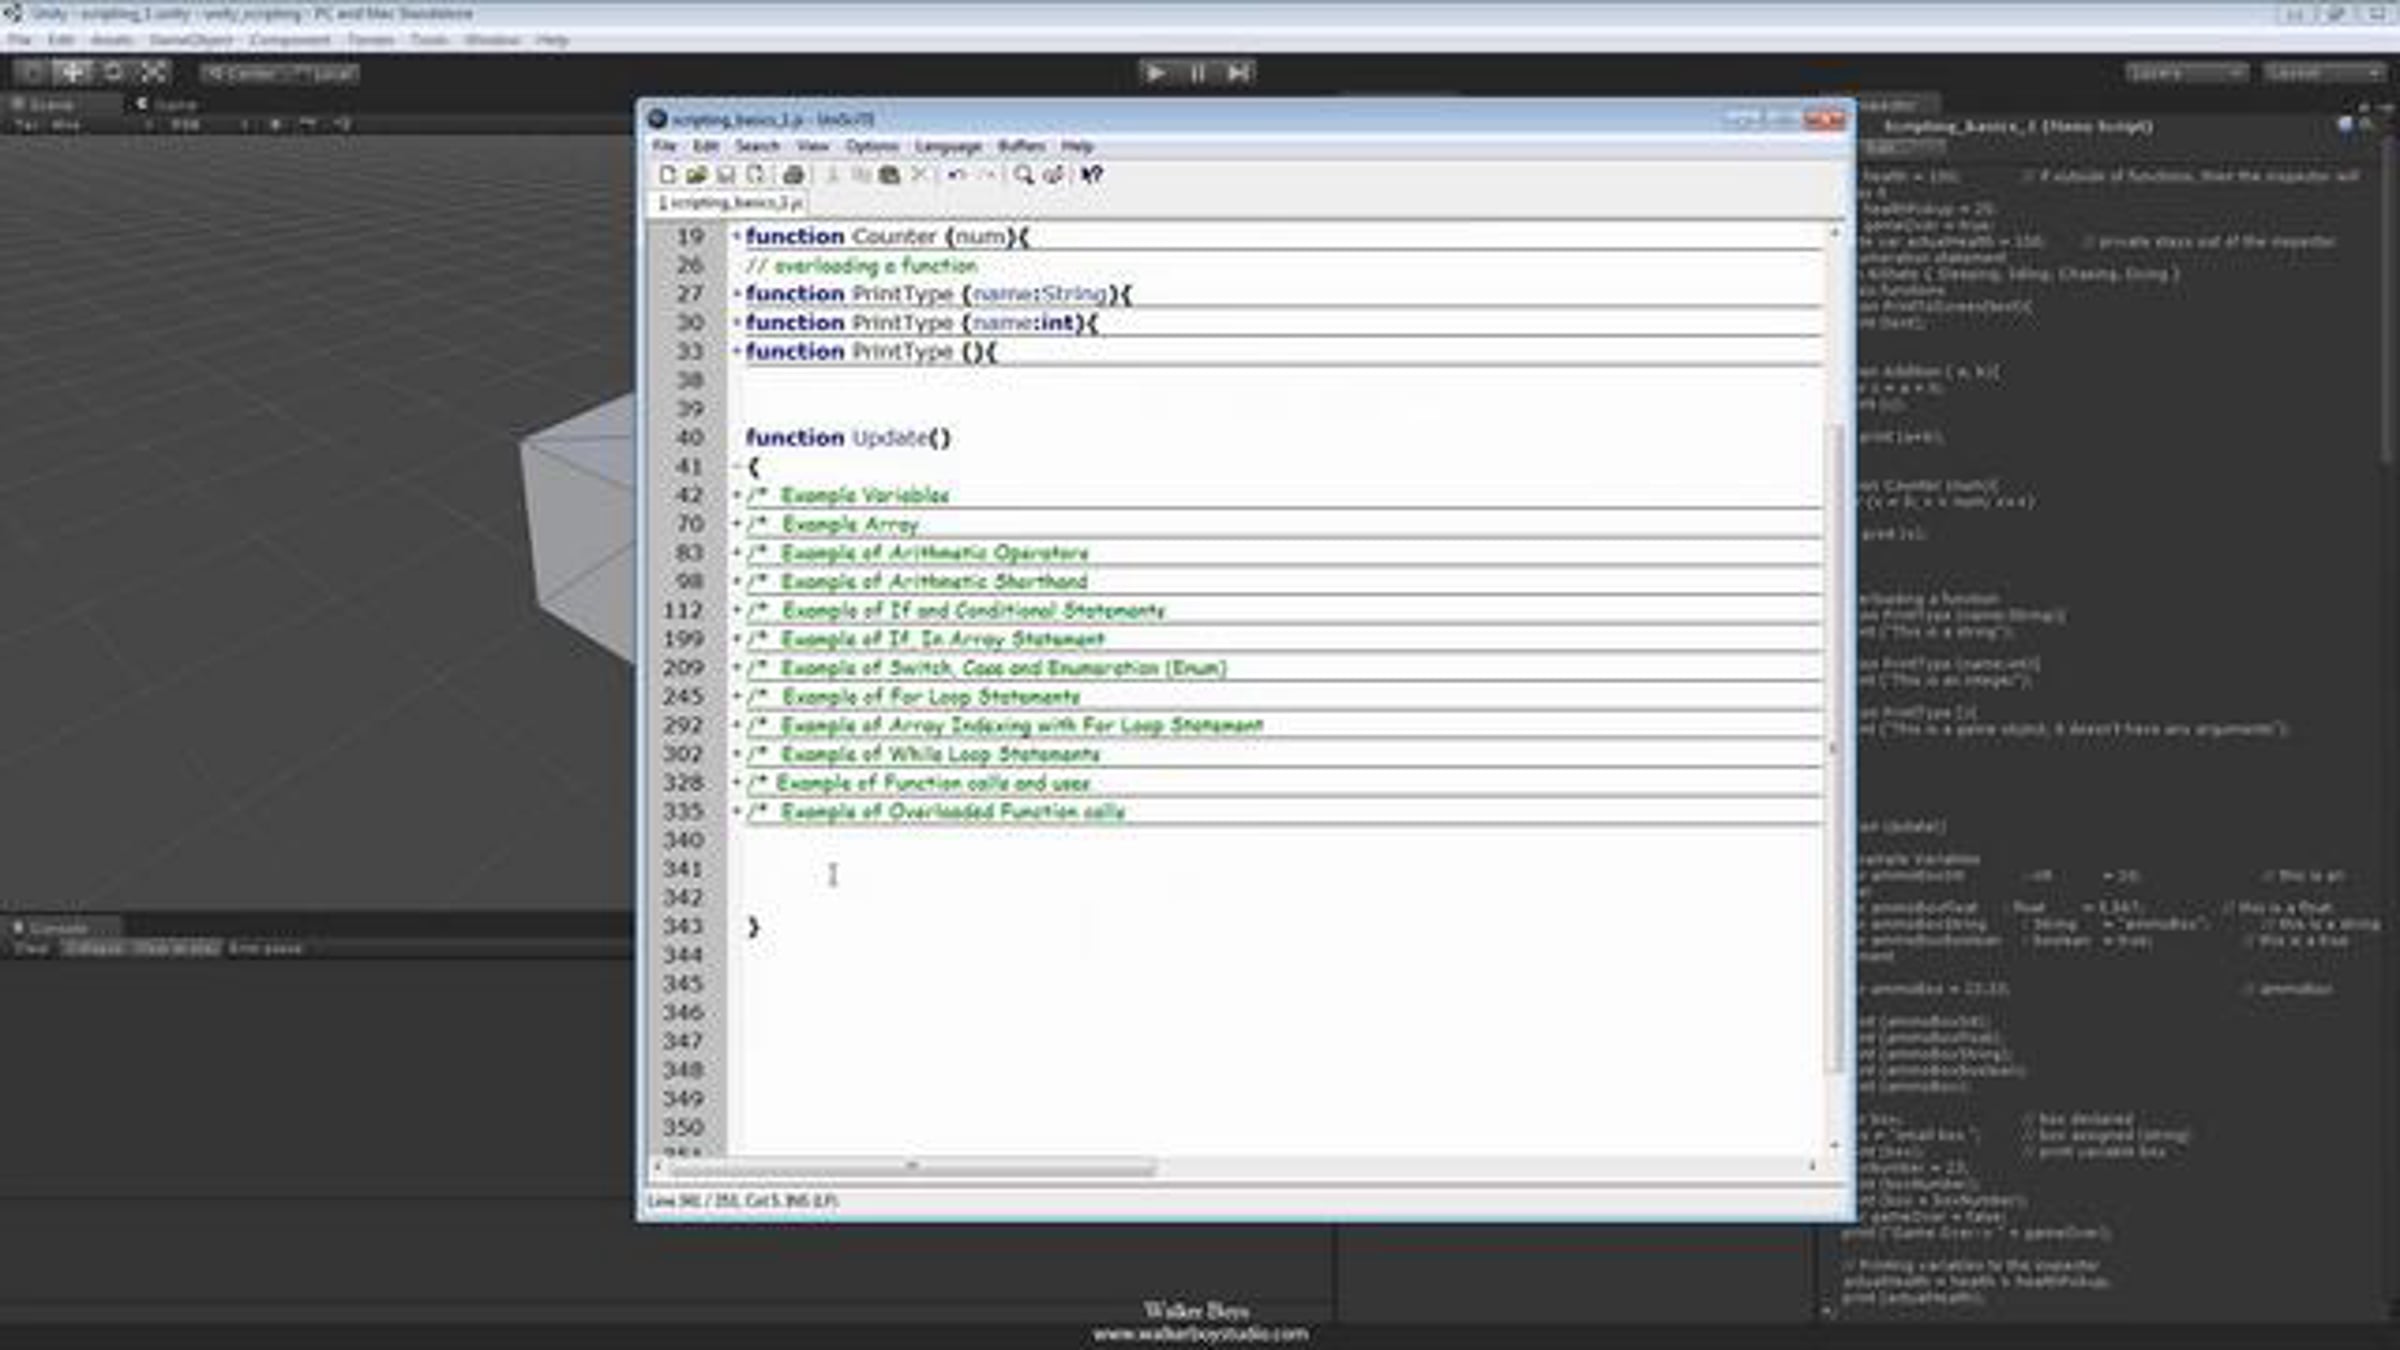2400x1350 pixels.
Task: Expand the Example of While Loop Statements fold
Action: (737, 755)
